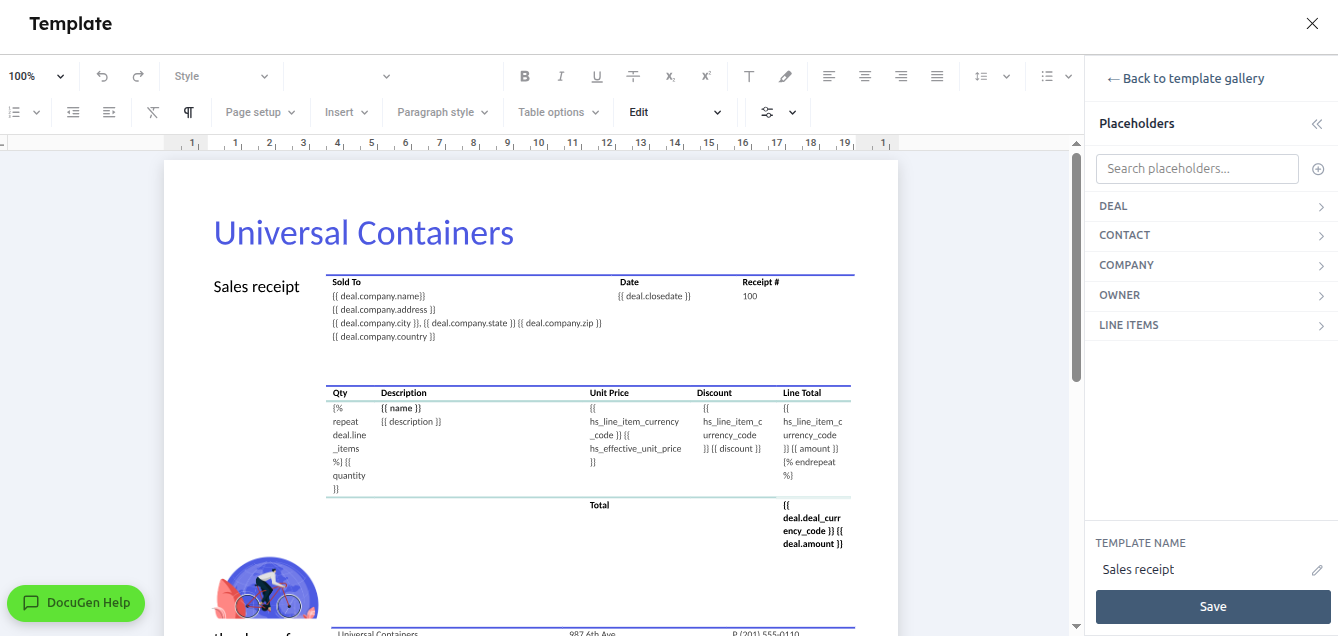Apply italic formatting

click(x=561, y=76)
